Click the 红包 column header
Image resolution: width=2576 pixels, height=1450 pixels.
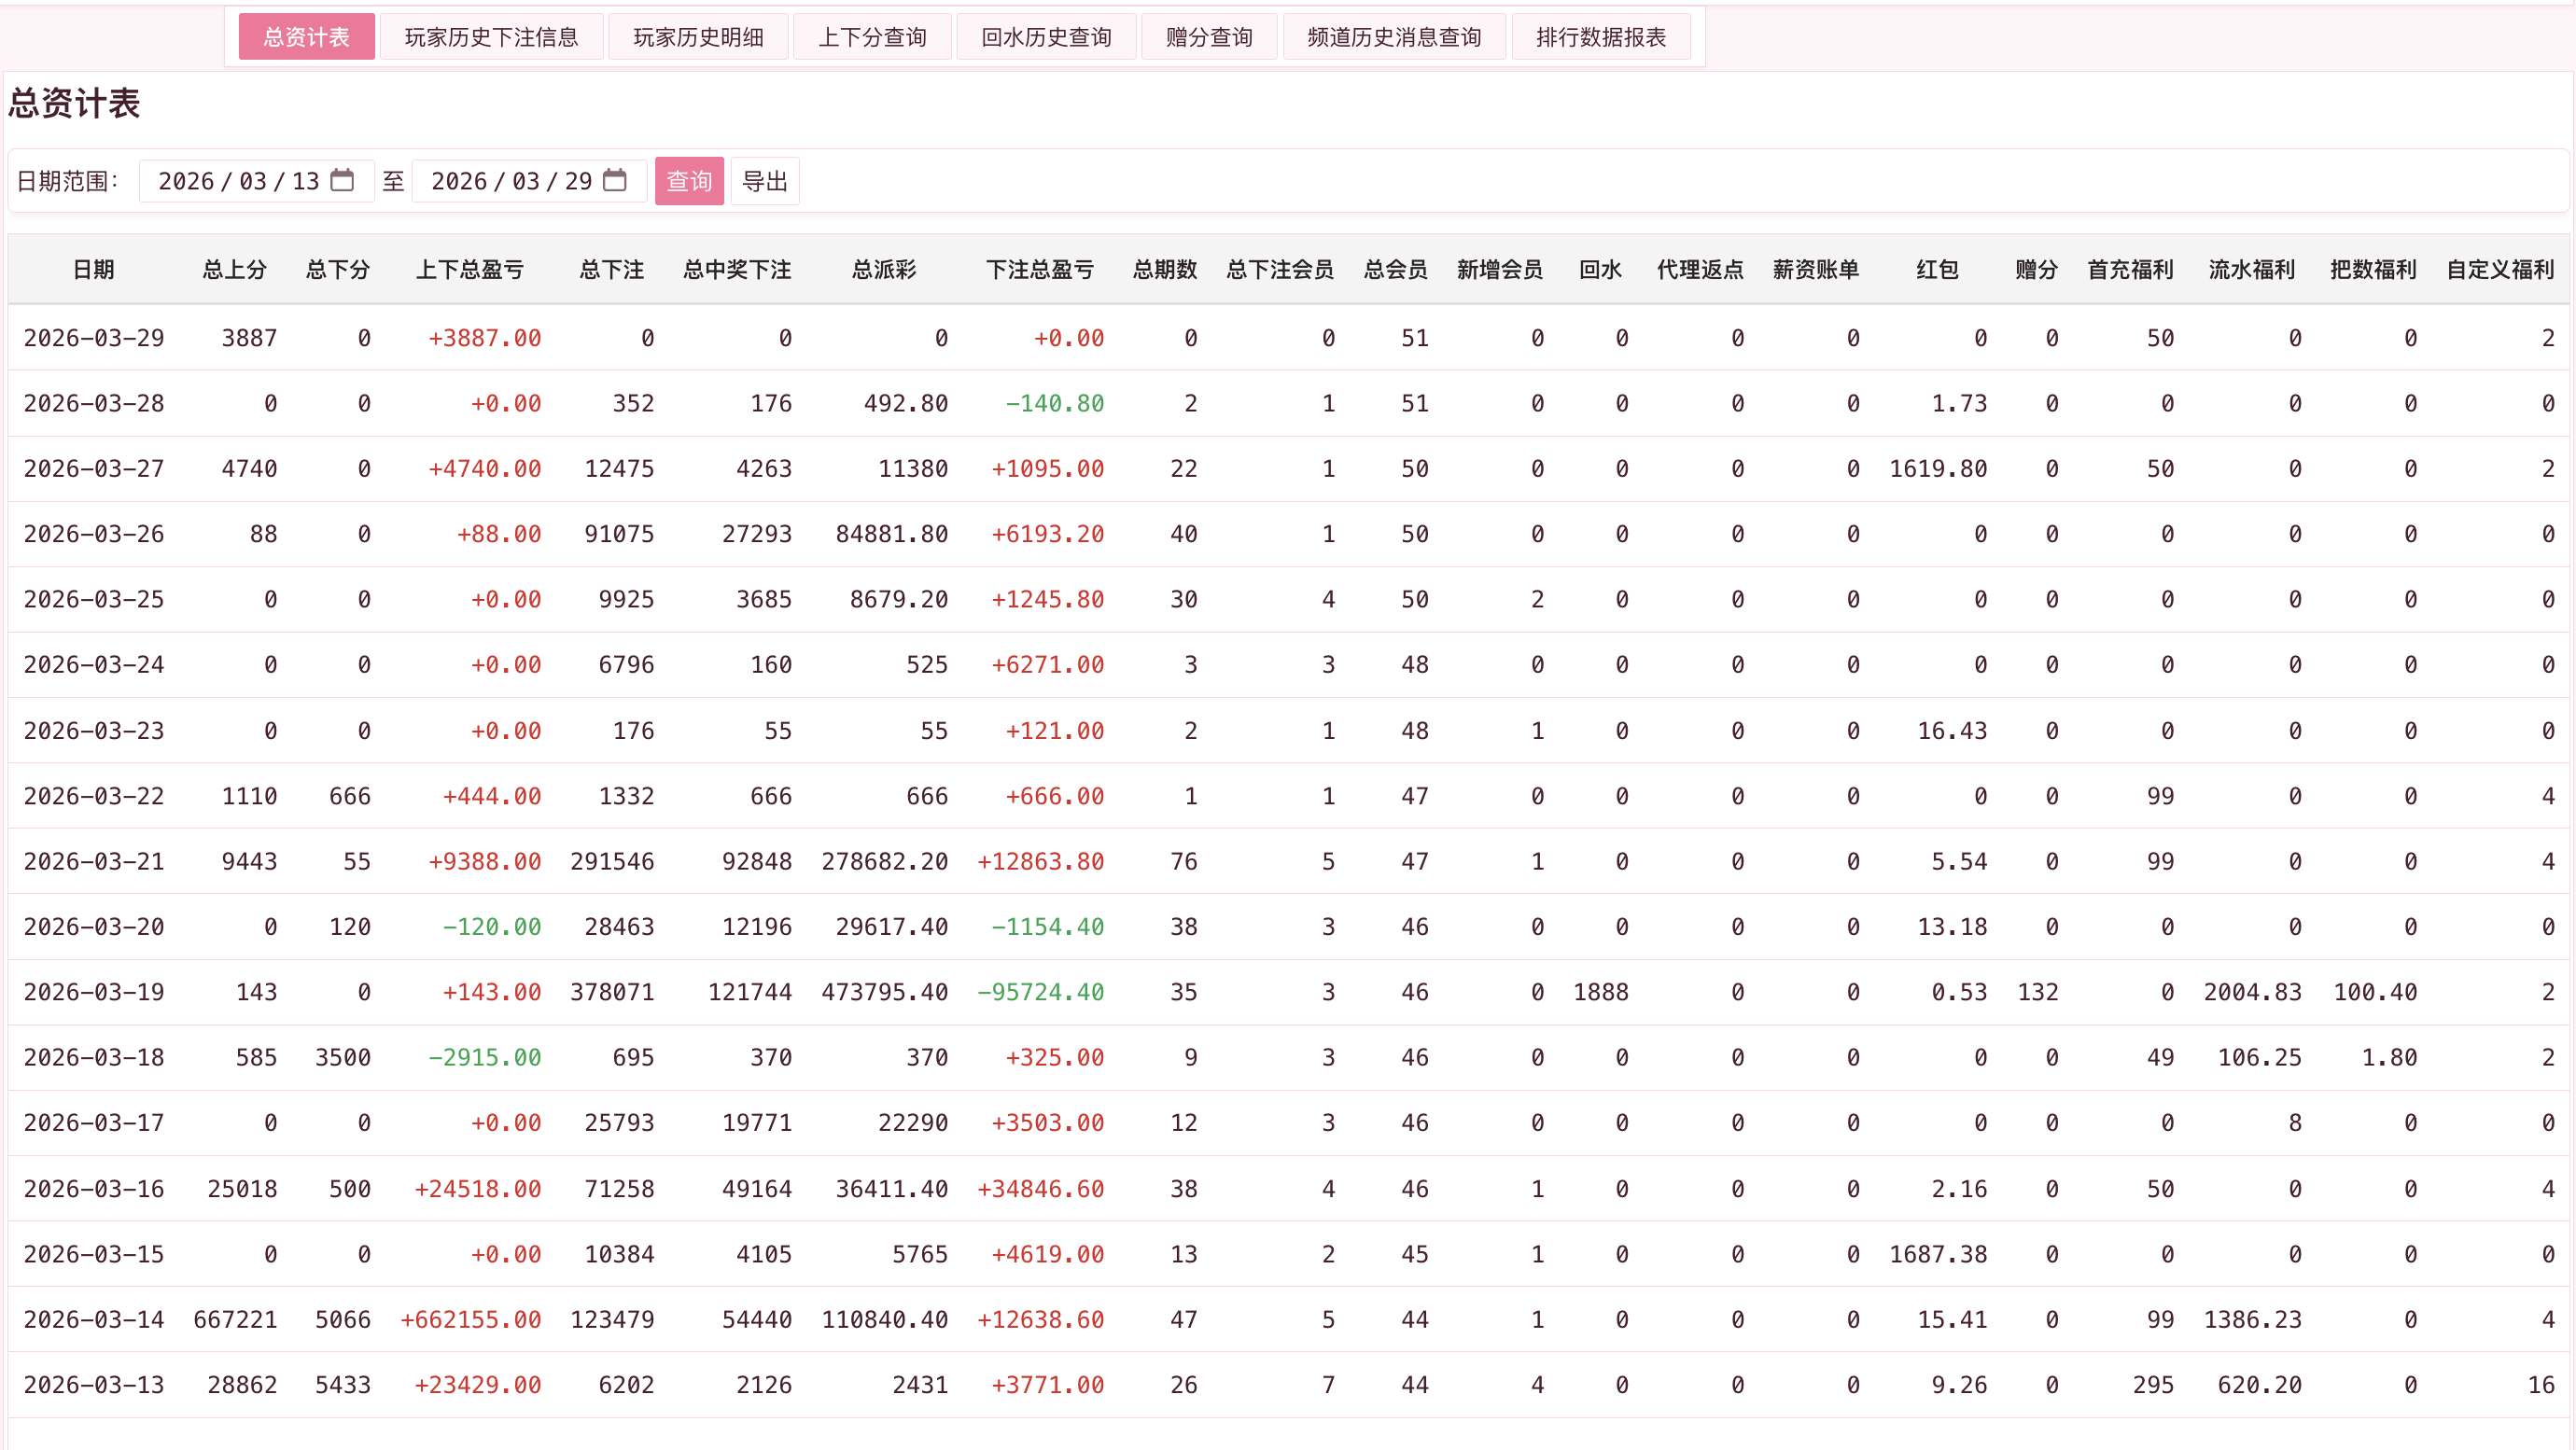click(x=1937, y=269)
